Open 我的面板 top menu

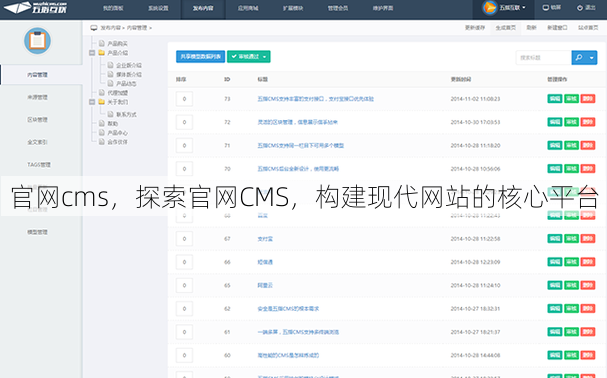[x=113, y=8]
